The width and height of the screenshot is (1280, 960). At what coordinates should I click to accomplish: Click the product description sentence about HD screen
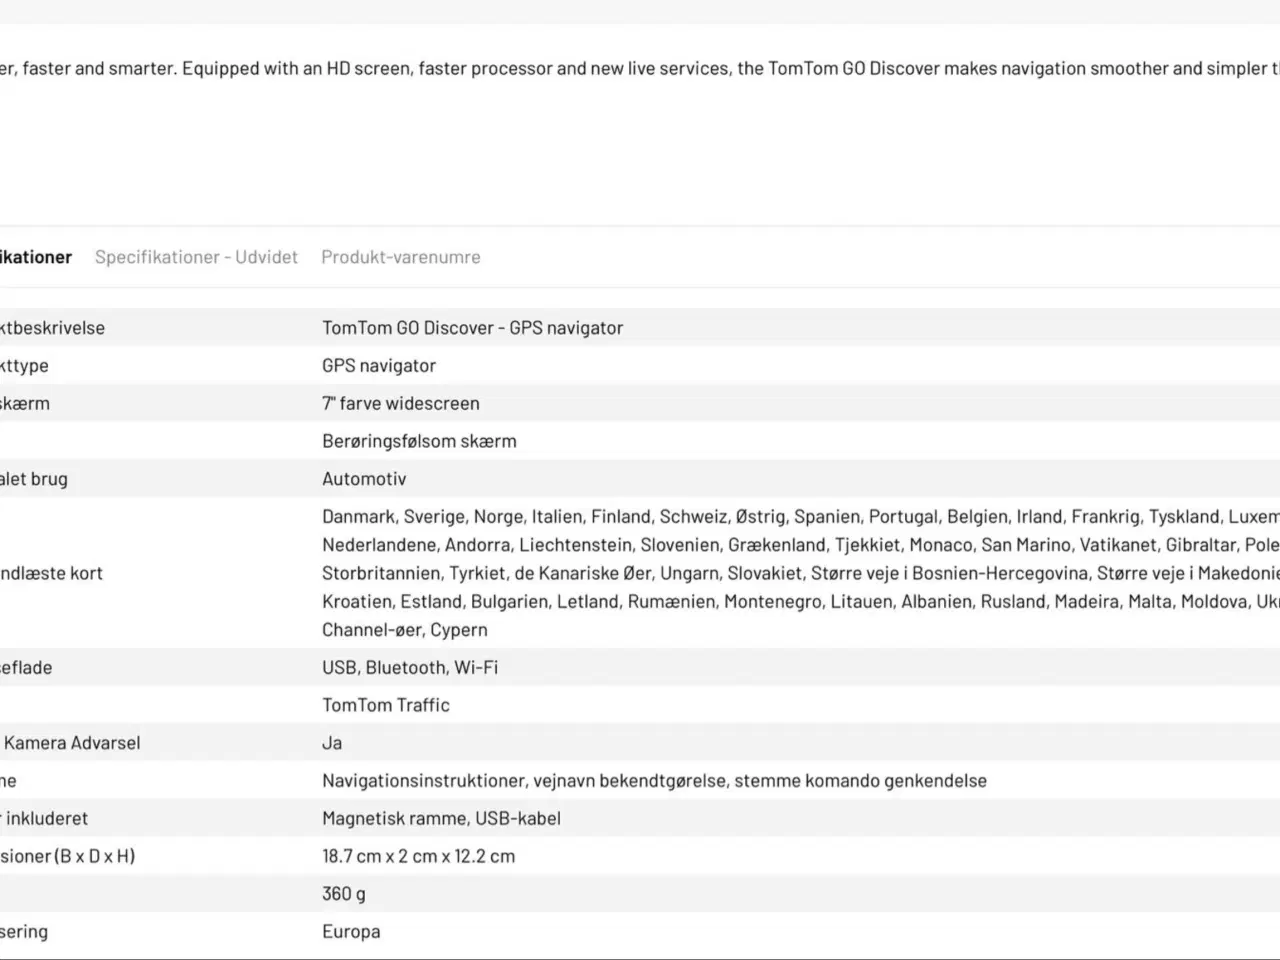(x=640, y=69)
